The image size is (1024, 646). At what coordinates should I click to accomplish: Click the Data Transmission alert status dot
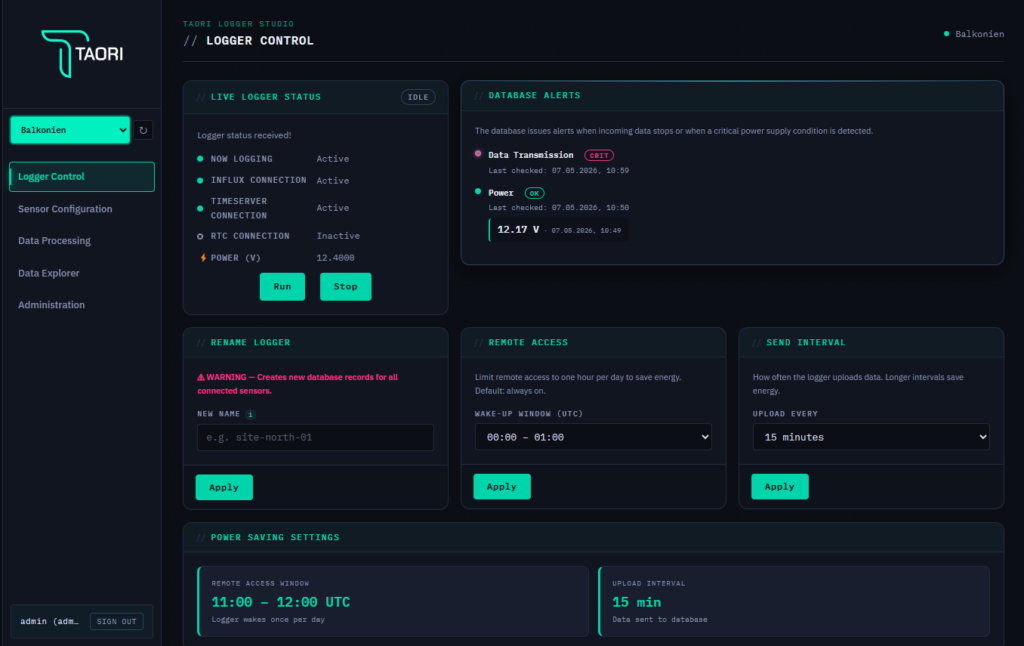pyautogui.click(x=478, y=153)
